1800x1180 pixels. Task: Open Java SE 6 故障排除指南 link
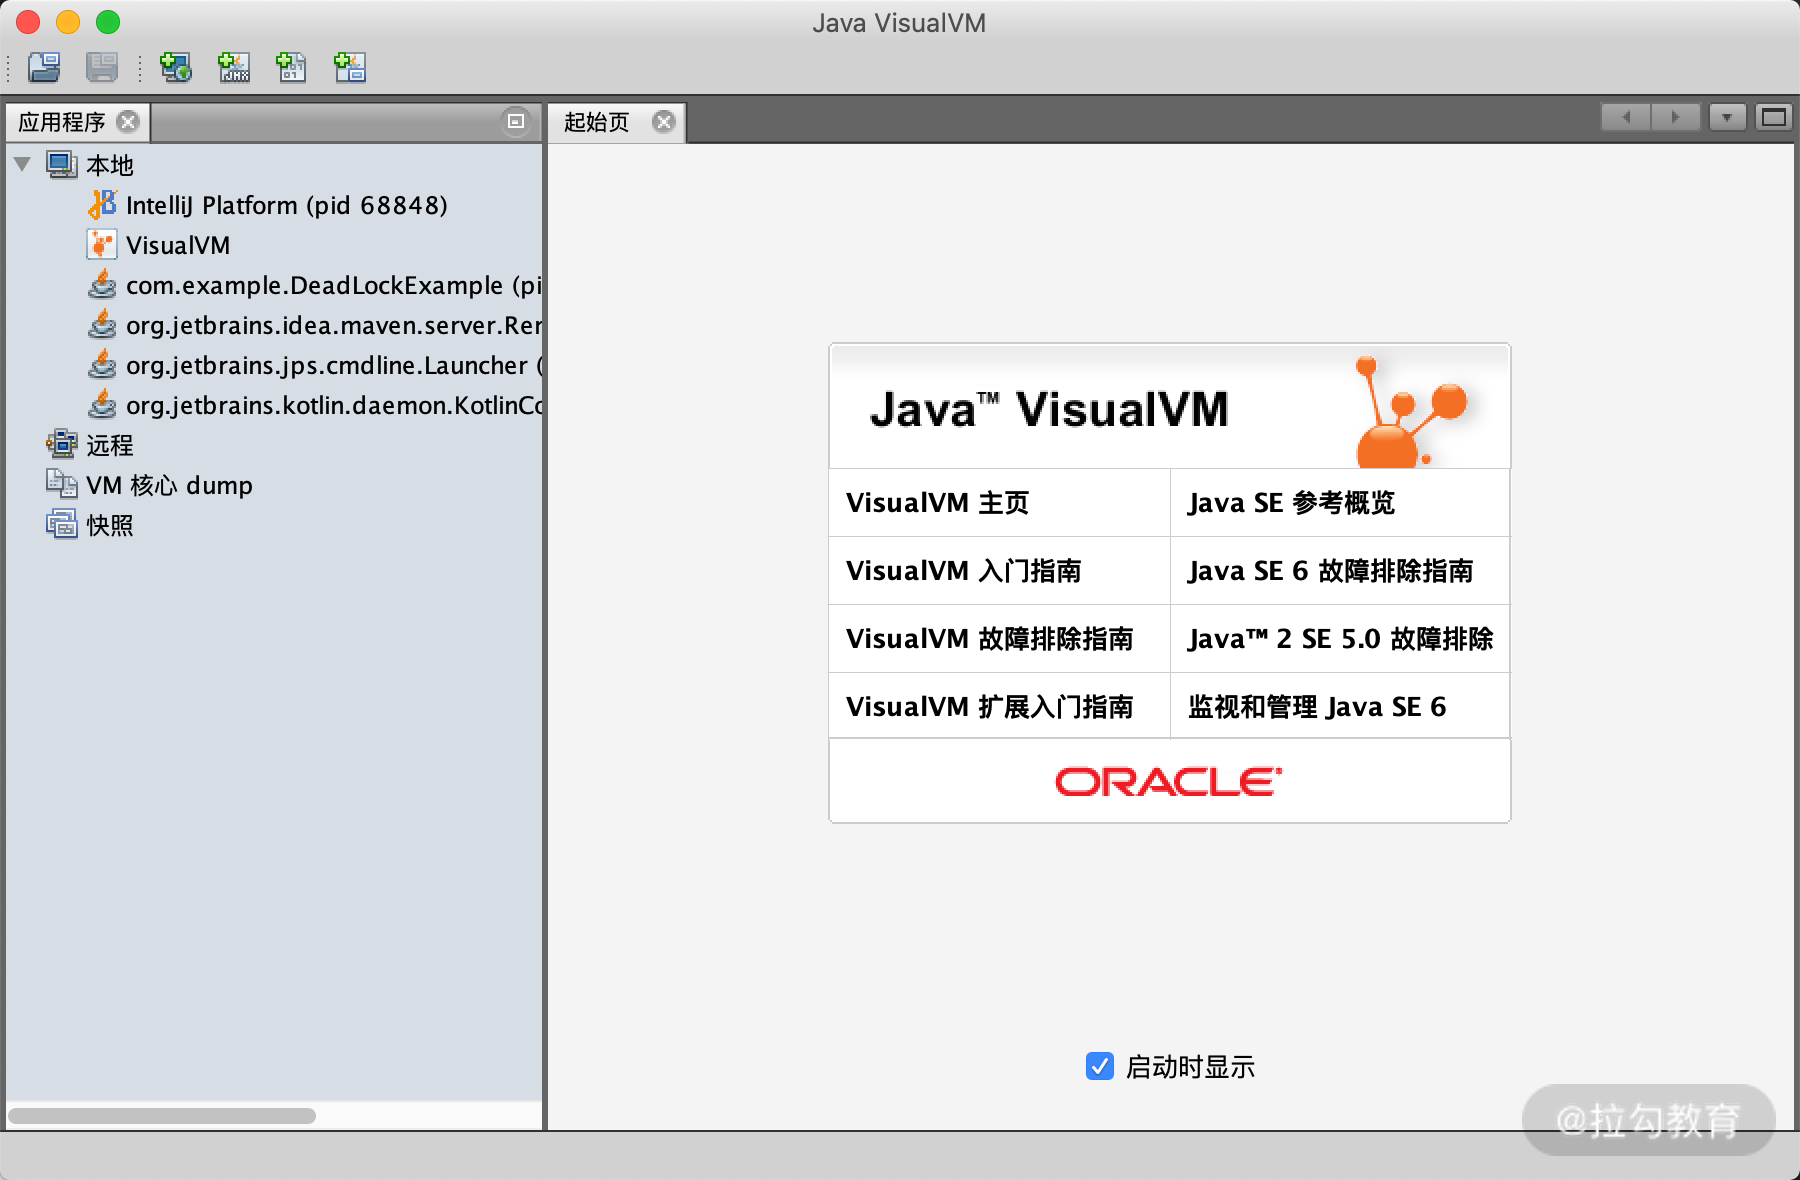(x=1330, y=571)
